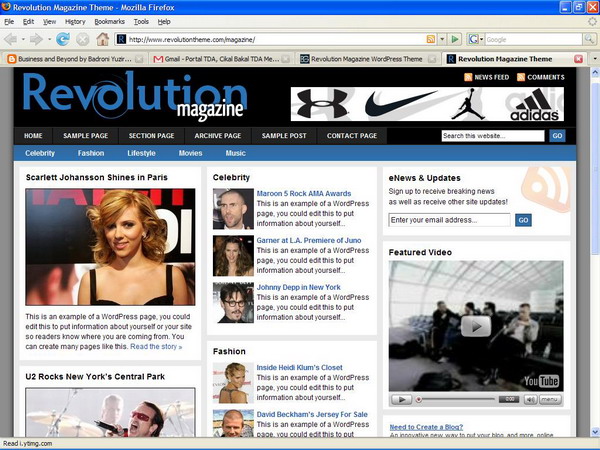Select the Music category link
The image size is (600, 450).
tap(235, 153)
